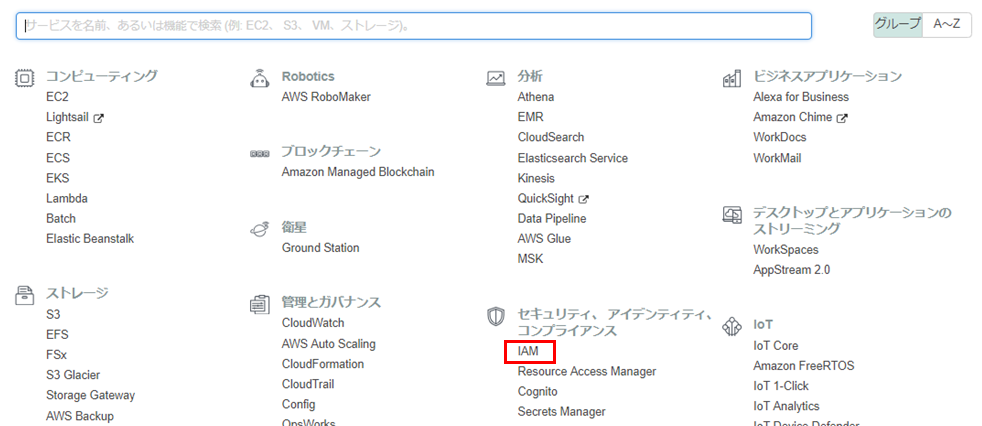Open AppStream 2.0

(x=792, y=270)
